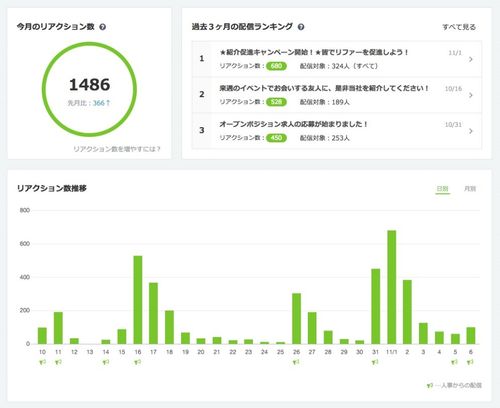Click the bar for day 3
Screen dimensions: 500x408
pyautogui.click(x=423, y=333)
